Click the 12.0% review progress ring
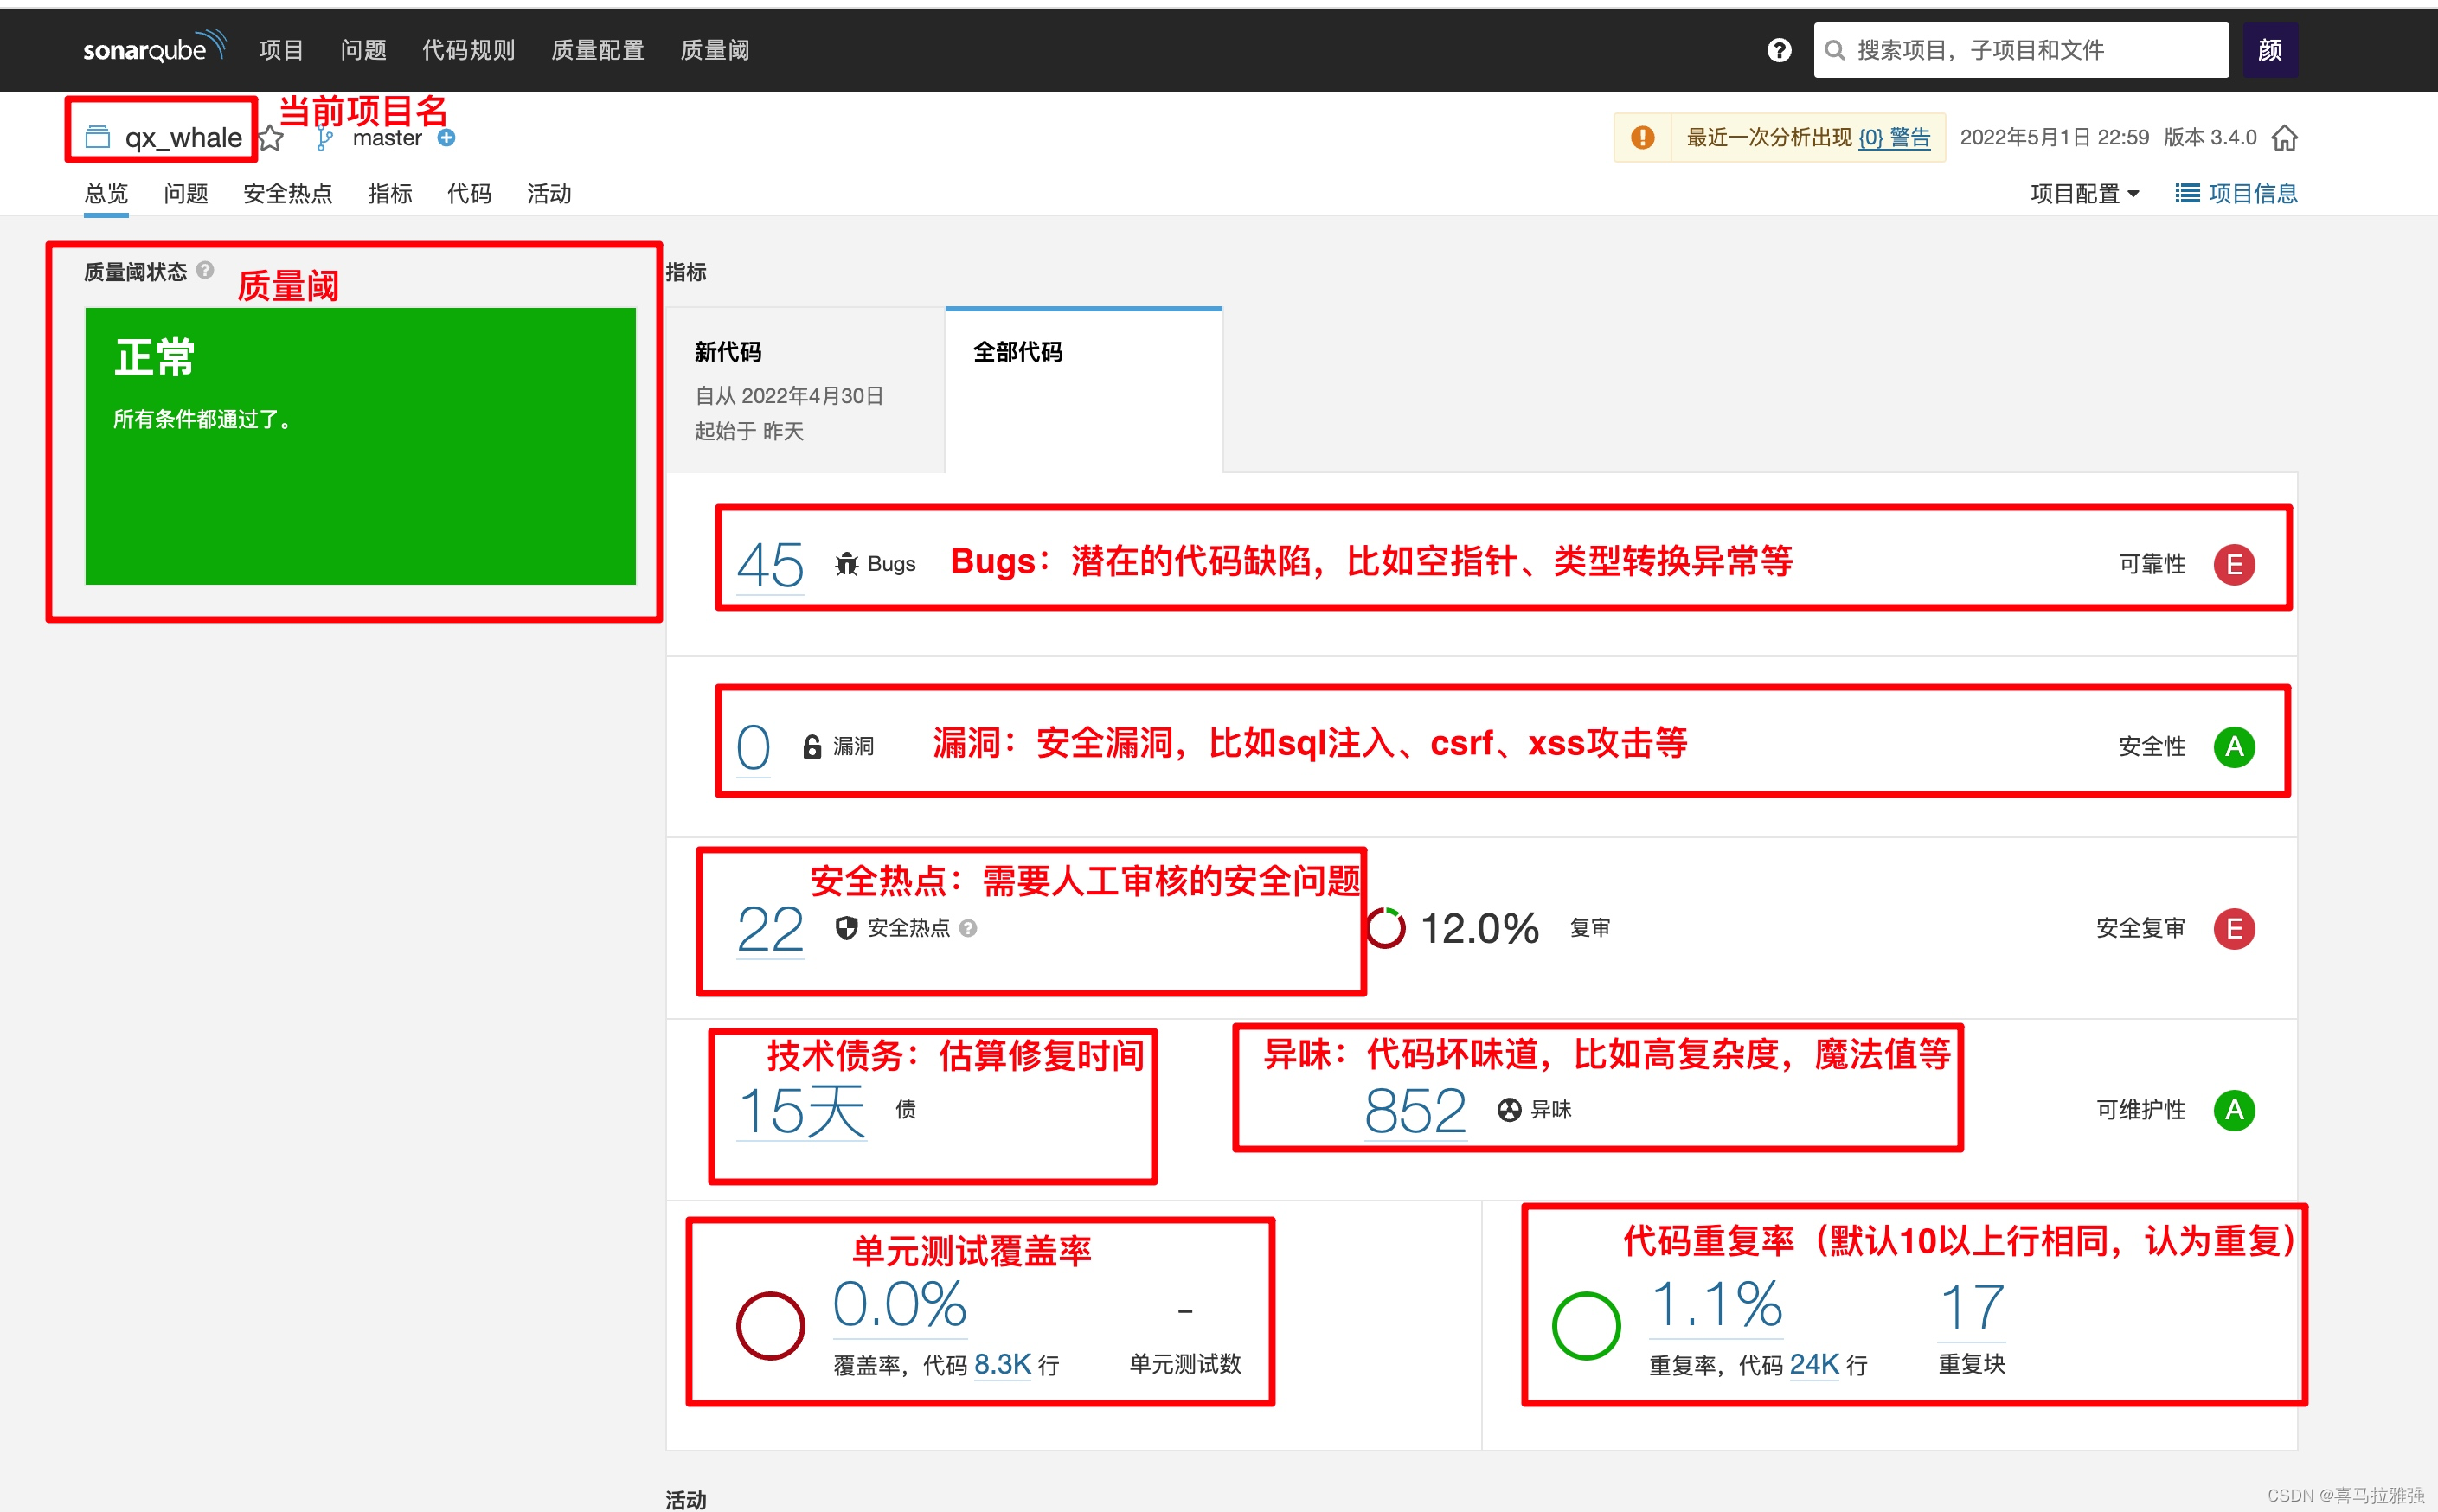The height and width of the screenshot is (1512, 2438). [x=1386, y=928]
